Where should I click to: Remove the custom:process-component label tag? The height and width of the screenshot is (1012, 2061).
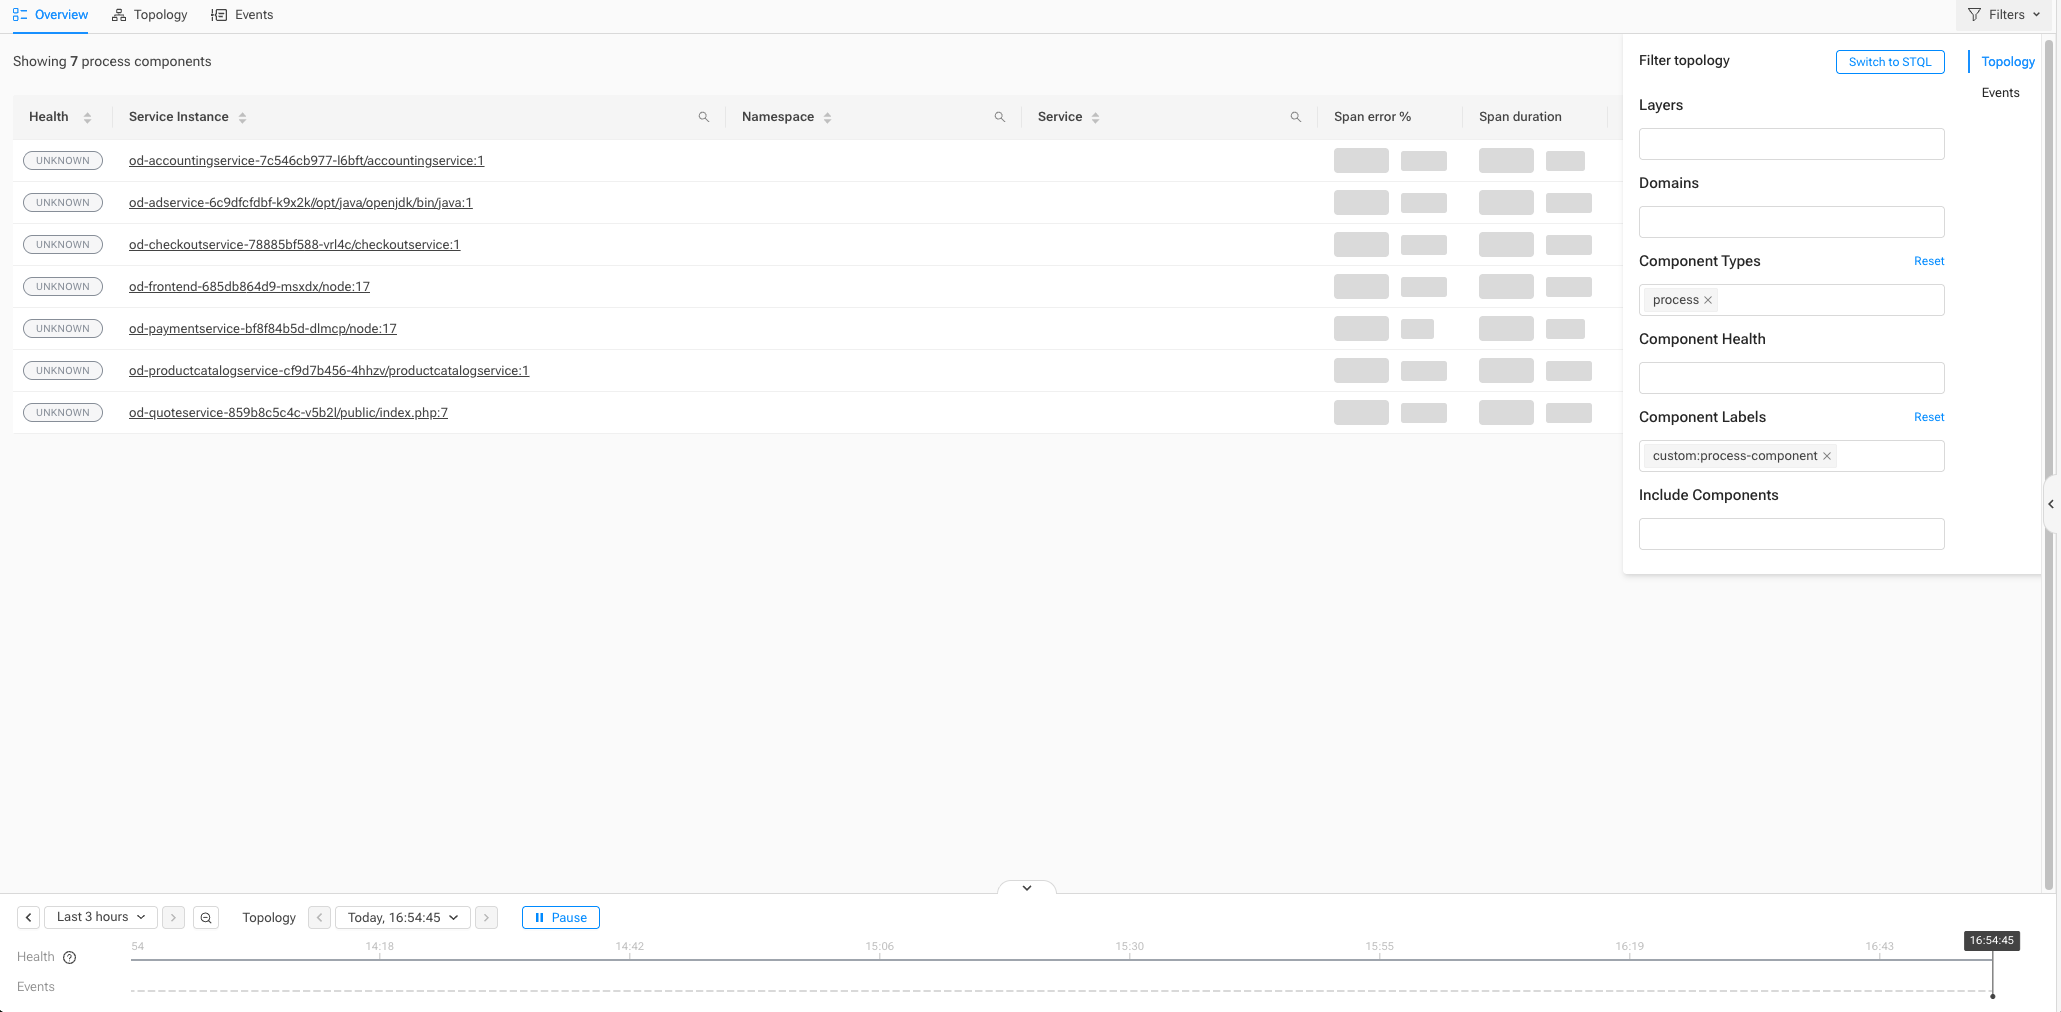[x=1827, y=456]
